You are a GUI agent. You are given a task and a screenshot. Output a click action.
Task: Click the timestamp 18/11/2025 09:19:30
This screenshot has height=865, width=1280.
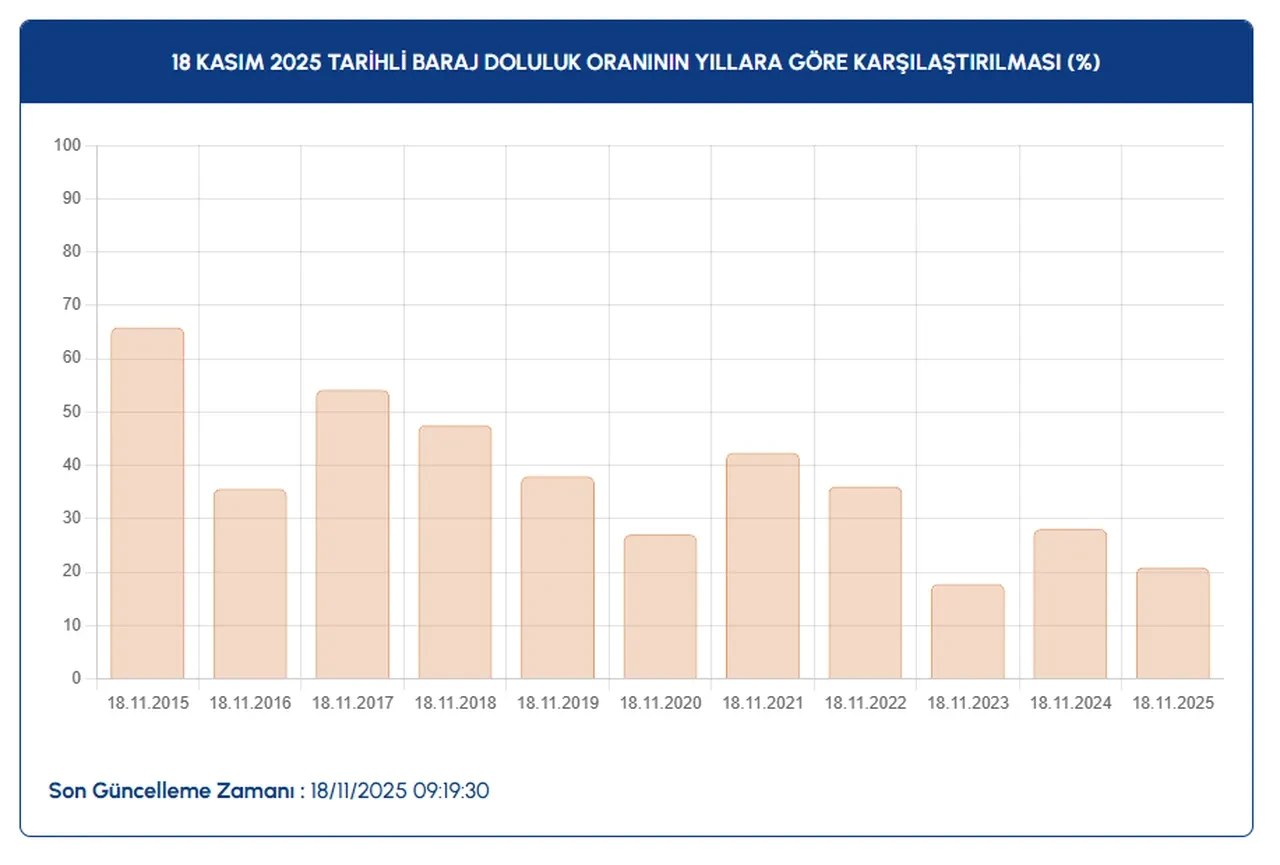pyautogui.click(x=400, y=790)
